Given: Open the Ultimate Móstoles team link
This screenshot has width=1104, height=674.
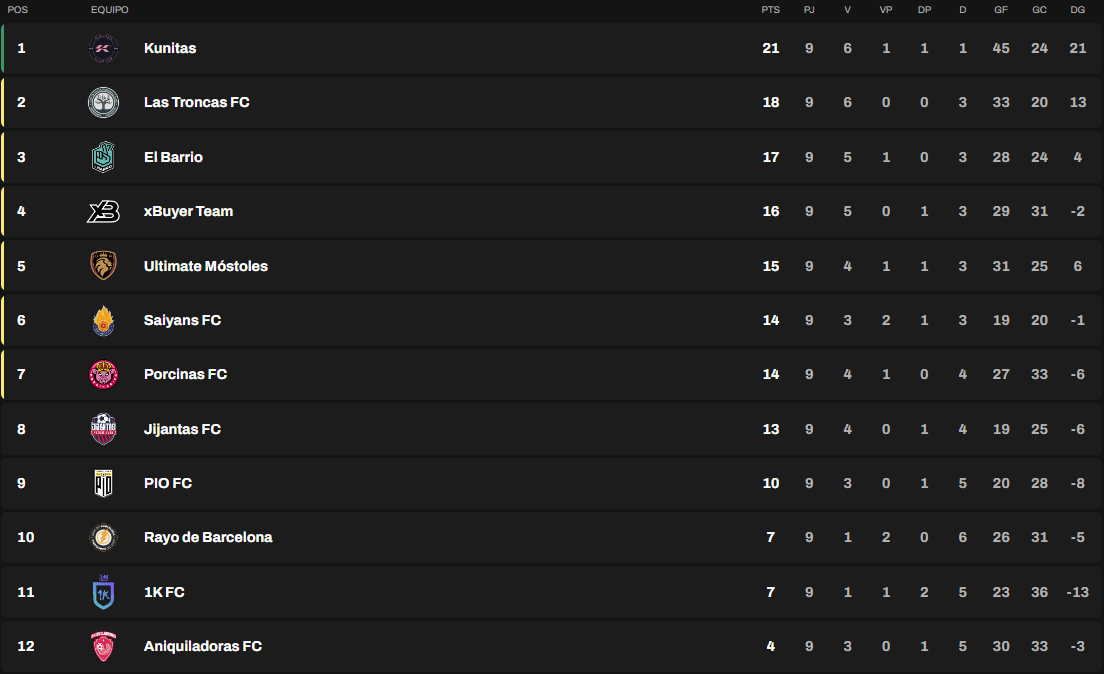Looking at the screenshot, I should [206, 266].
